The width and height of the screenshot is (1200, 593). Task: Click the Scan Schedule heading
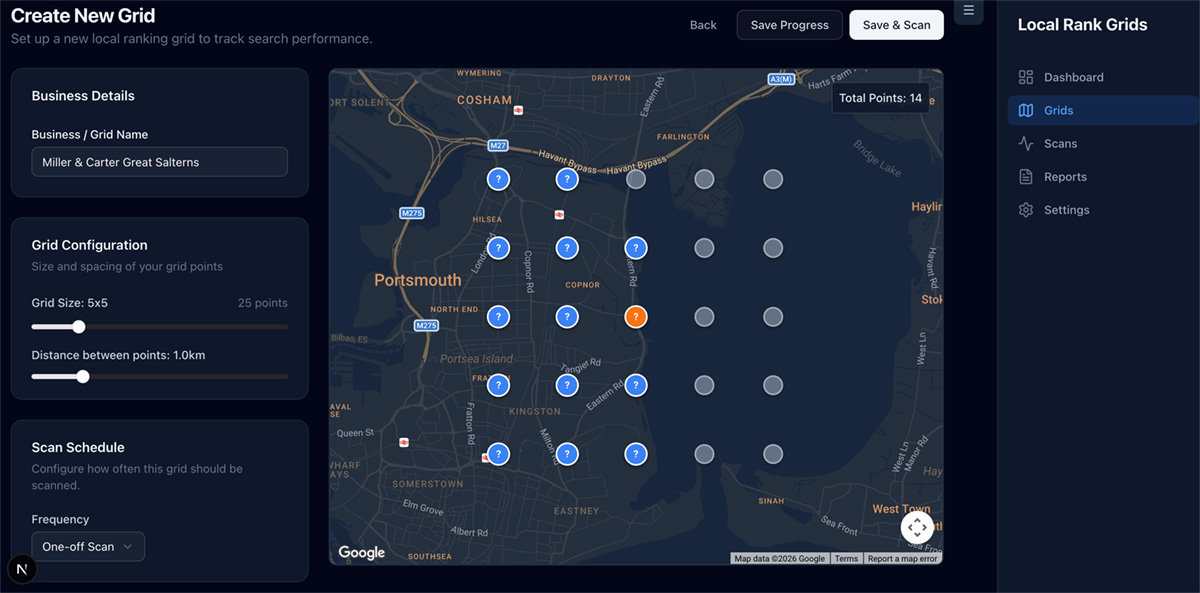(78, 447)
